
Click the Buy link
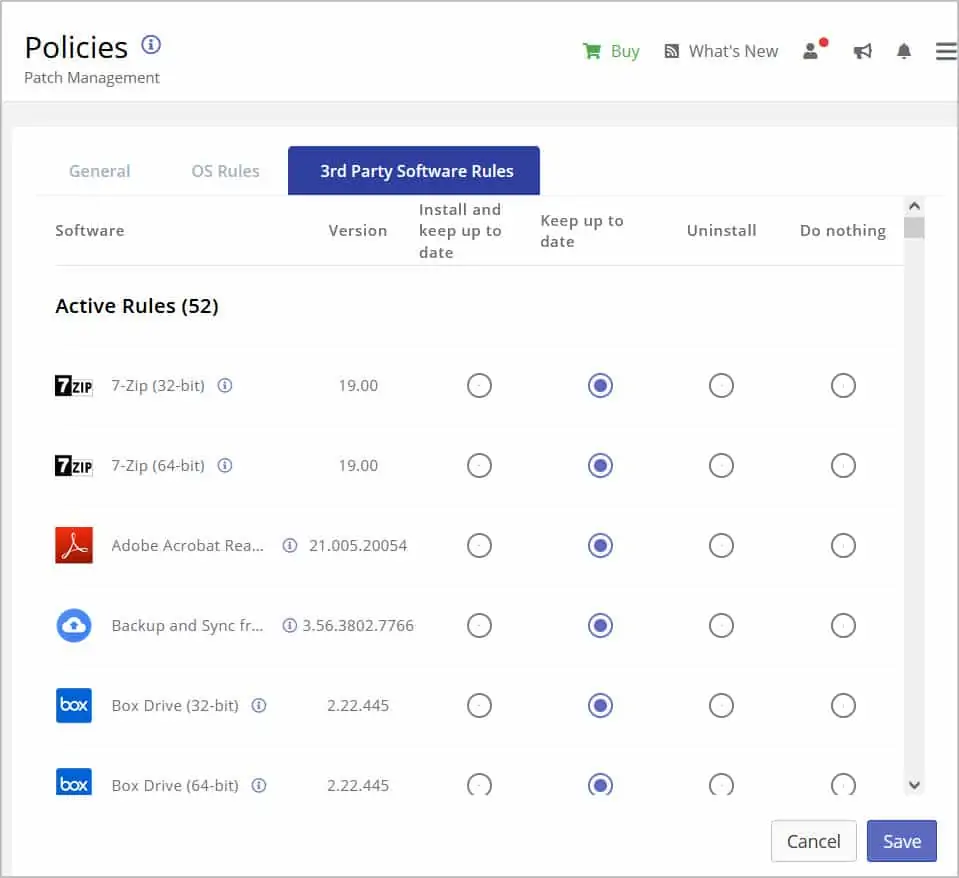click(625, 51)
